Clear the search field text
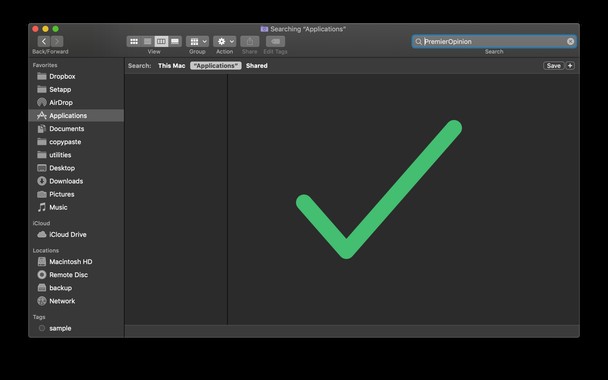The width and height of the screenshot is (608, 380). pyautogui.click(x=570, y=41)
